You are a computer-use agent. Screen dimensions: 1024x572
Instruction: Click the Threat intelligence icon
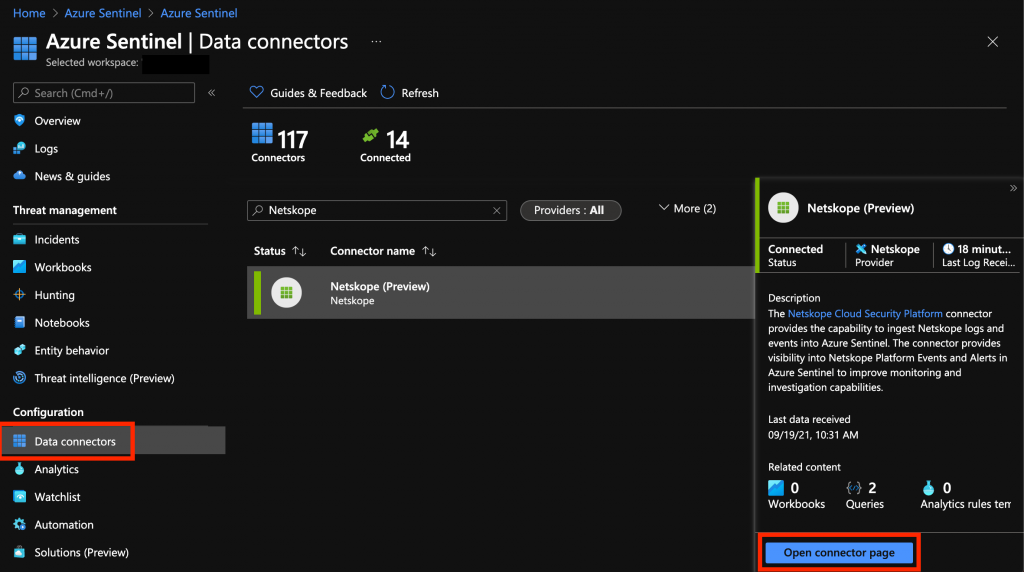point(20,377)
